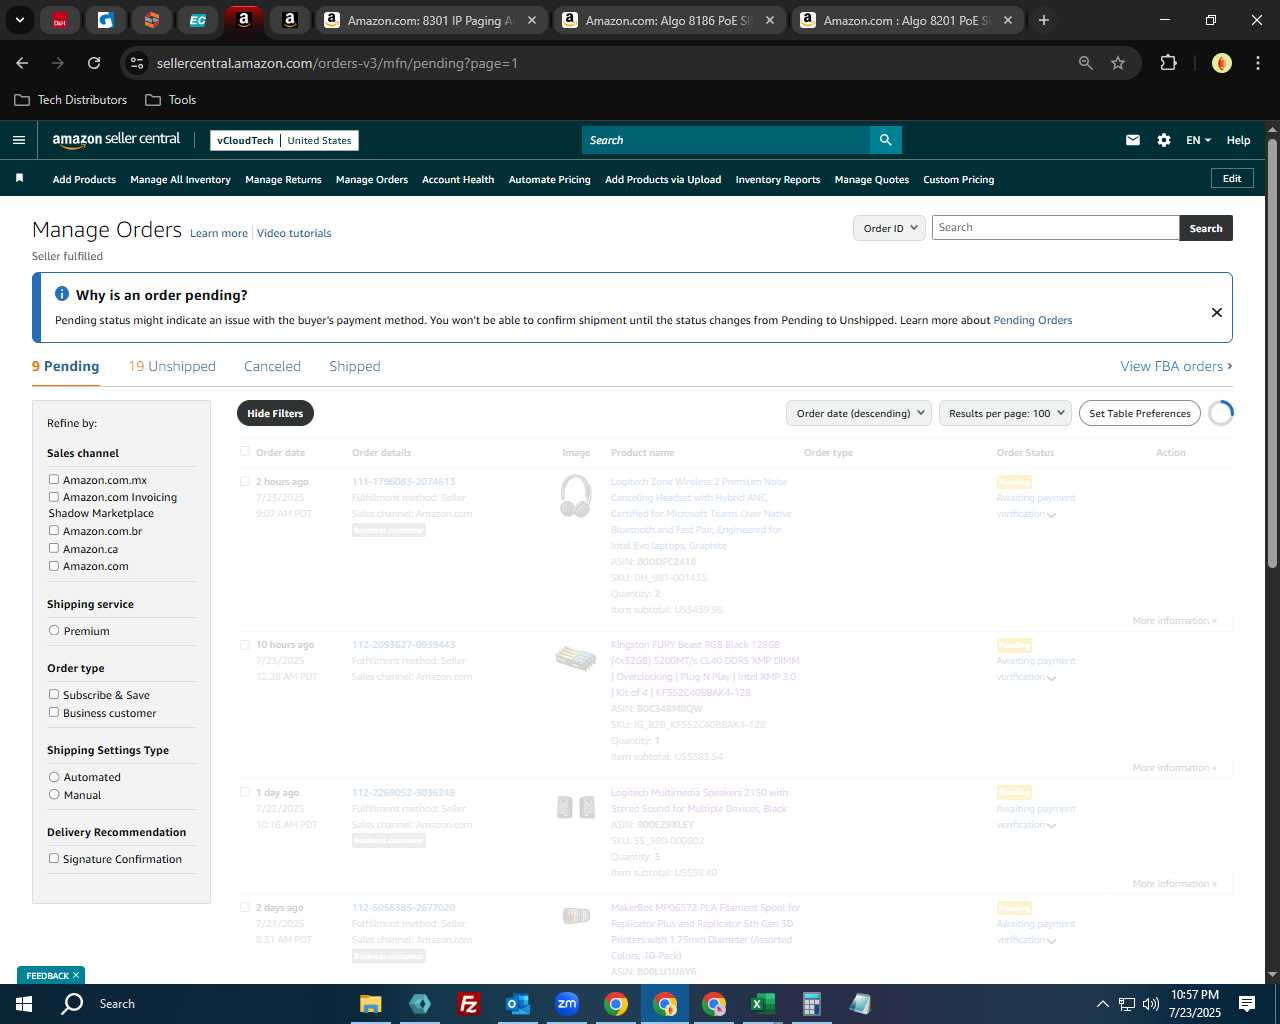Switch to the Shipped tab
The width and height of the screenshot is (1280, 1024).
click(355, 366)
